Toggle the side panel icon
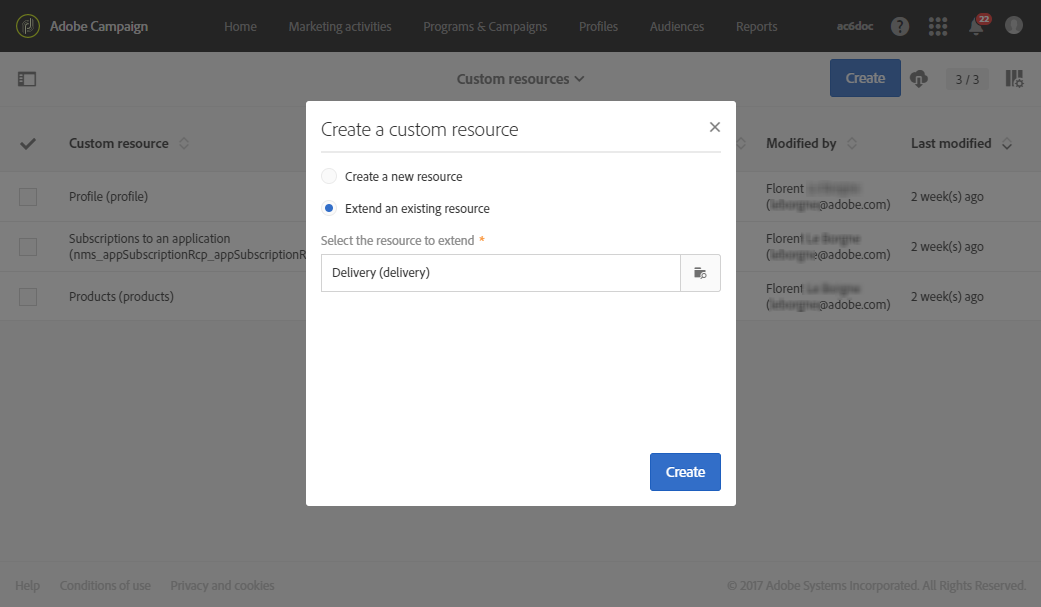1041x607 pixels. [x=27, y=79]
